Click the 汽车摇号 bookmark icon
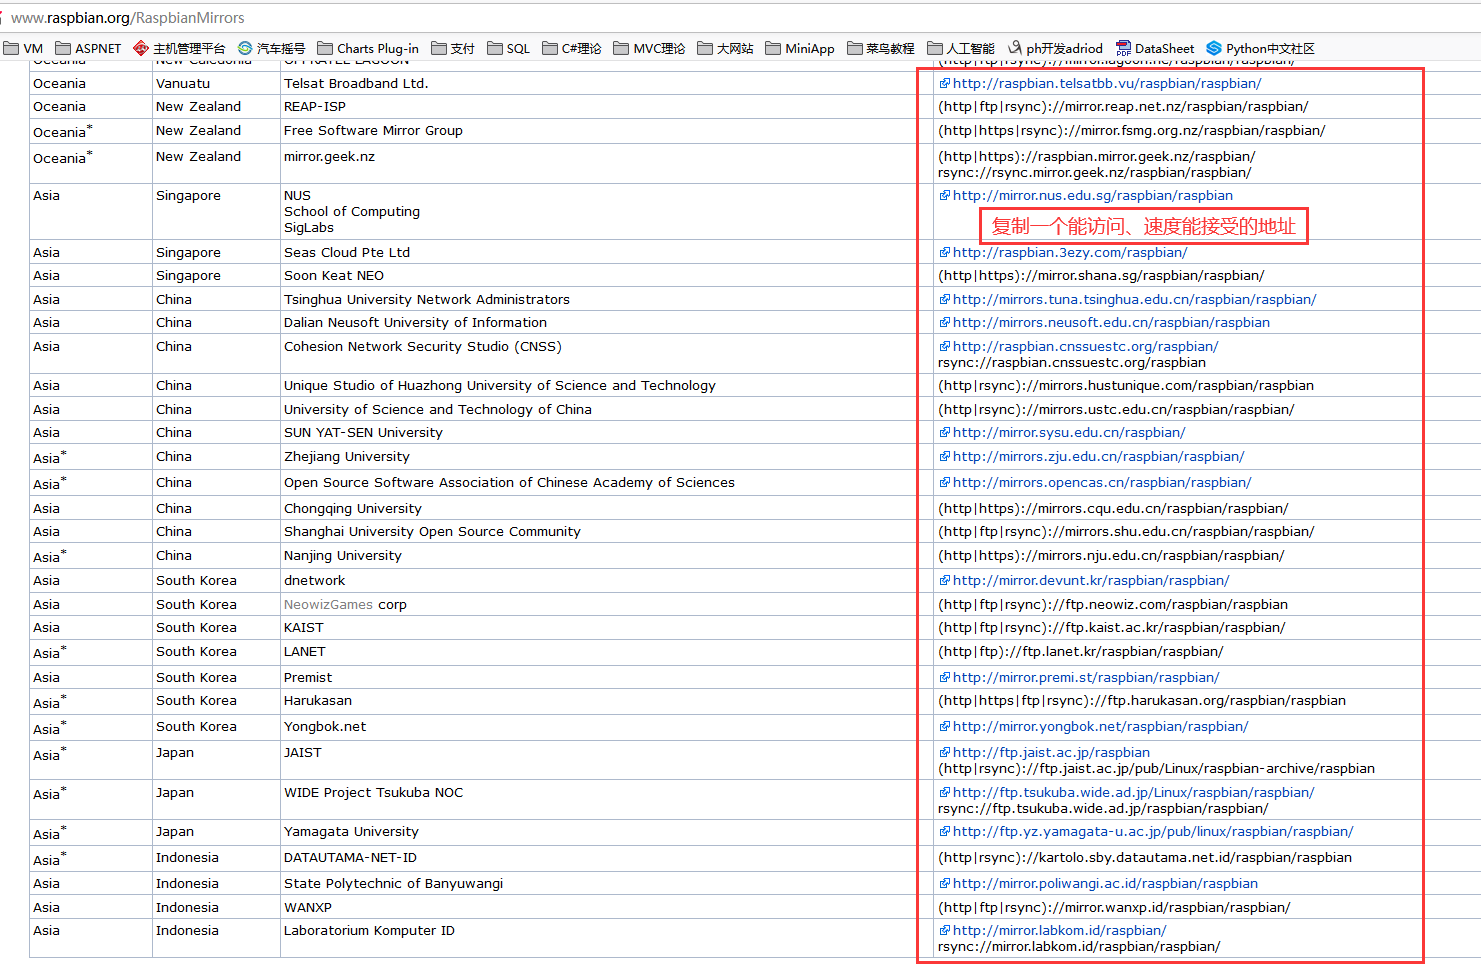The height and width of the screenshot is (969, 1481). tap(245, 48)
